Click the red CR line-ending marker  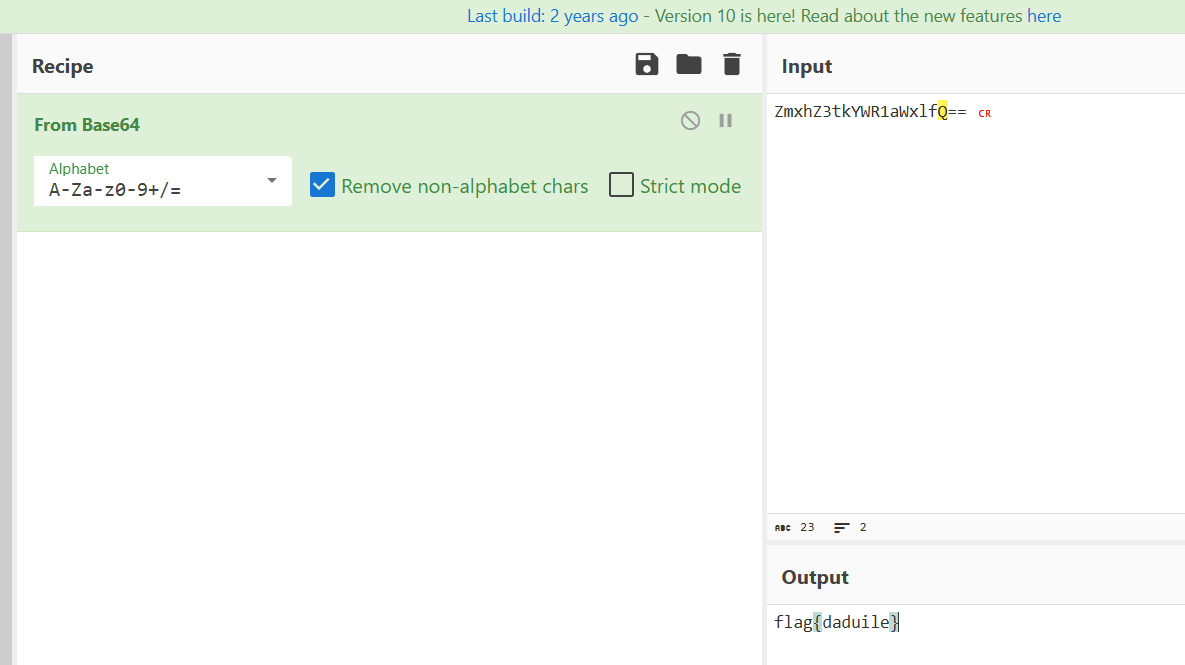(x=984, y=113)
